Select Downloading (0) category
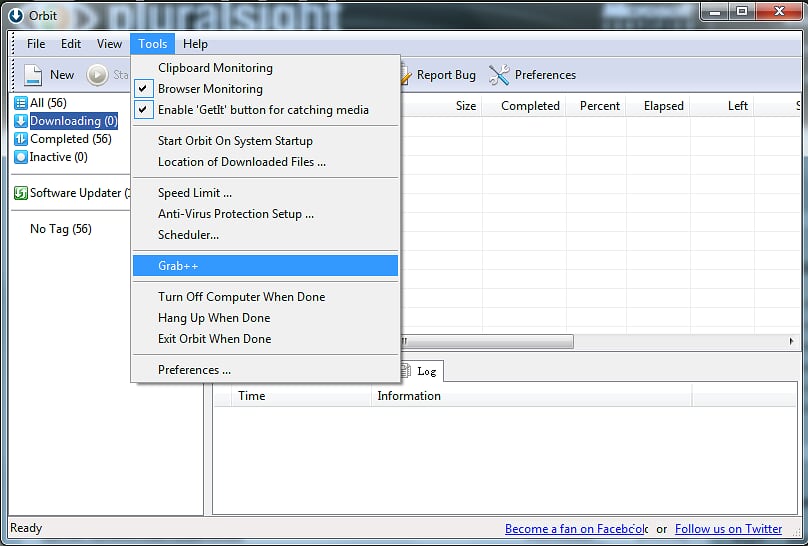Image resolution: width=808 pixels, height=546 pixels. click(74, 121)
